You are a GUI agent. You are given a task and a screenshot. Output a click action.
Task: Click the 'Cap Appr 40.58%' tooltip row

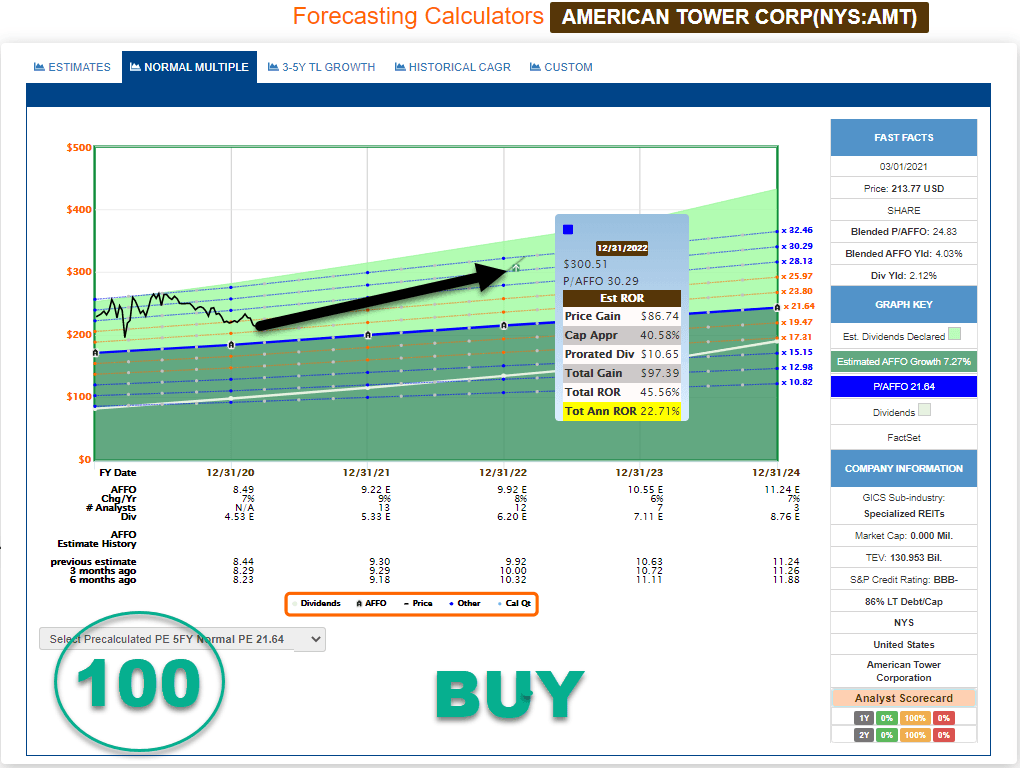pyautogui.click(x=622, y=335)
